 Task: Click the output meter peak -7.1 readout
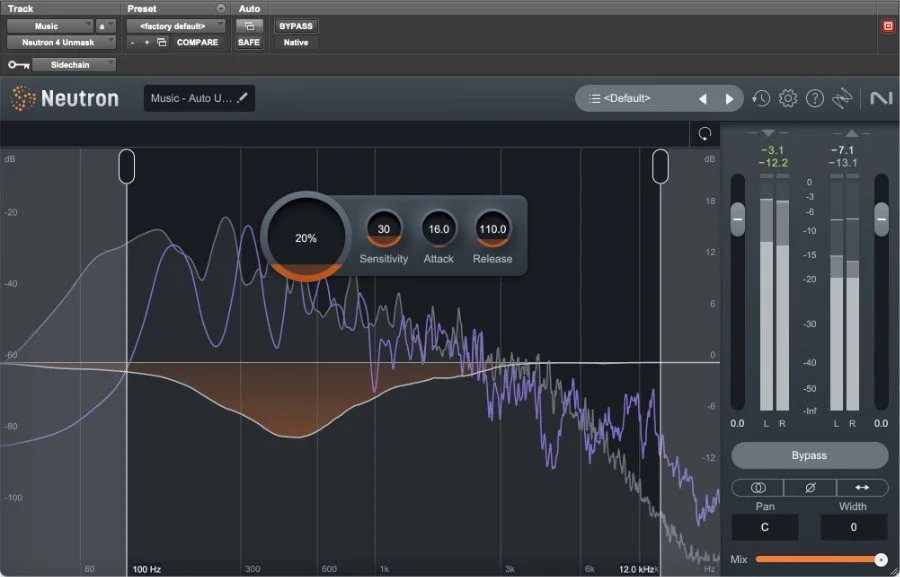pos(843,150)
